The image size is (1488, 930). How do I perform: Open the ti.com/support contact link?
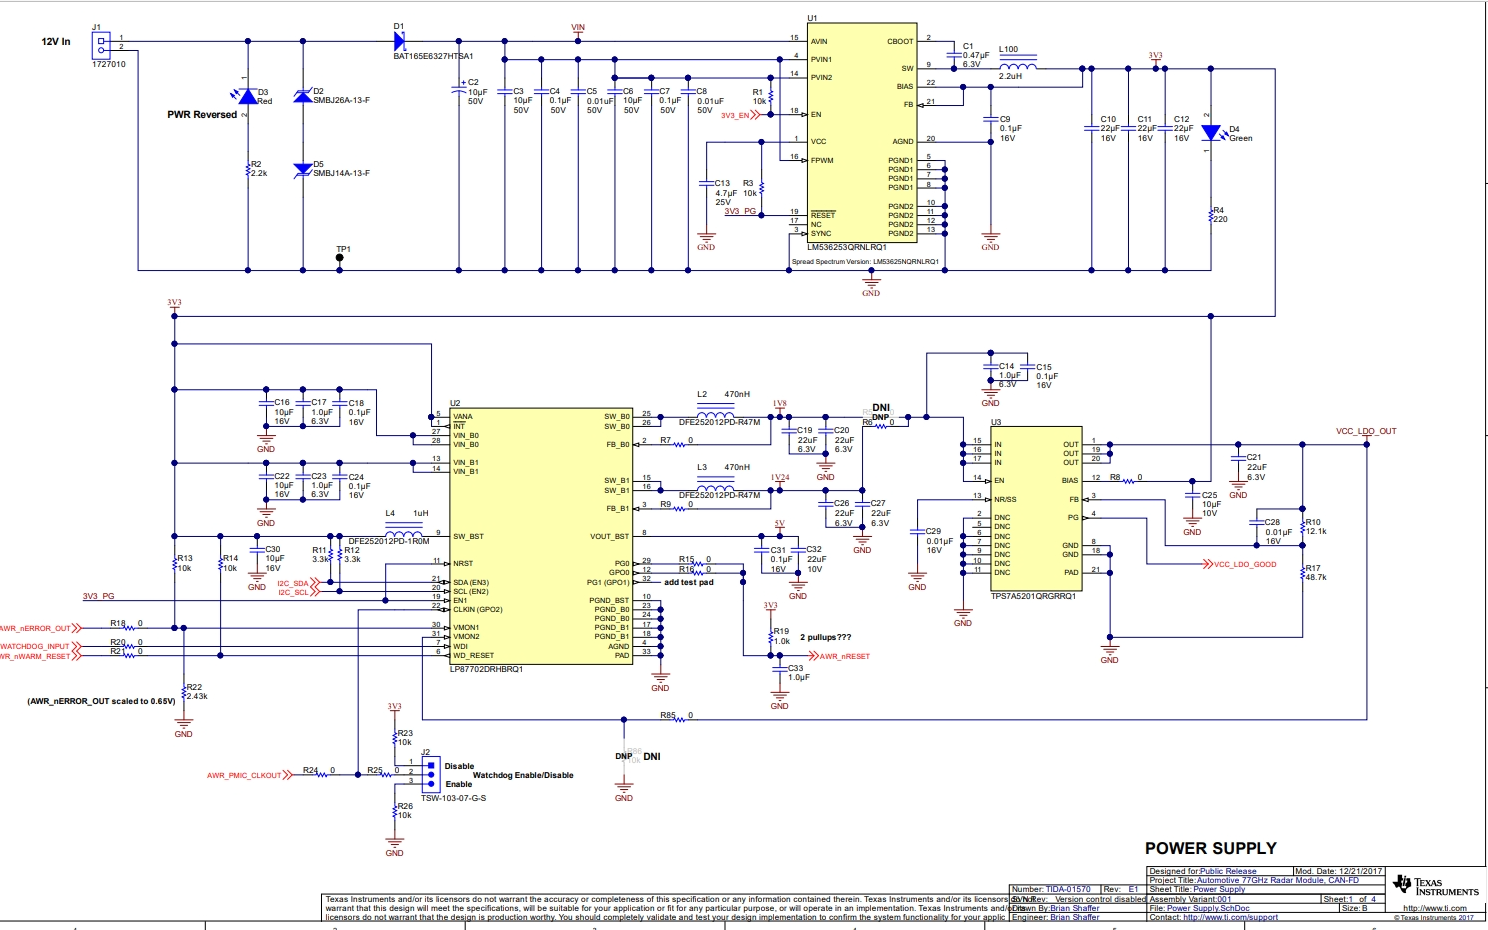coord(1230,917)
